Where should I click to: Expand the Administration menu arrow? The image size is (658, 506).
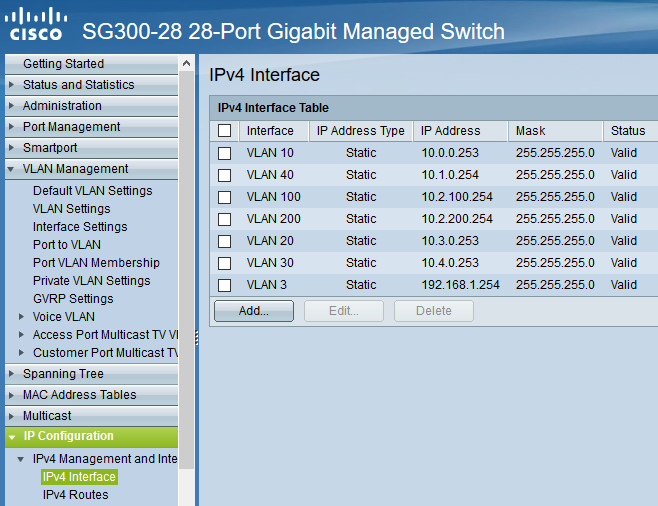coord(11,106)
